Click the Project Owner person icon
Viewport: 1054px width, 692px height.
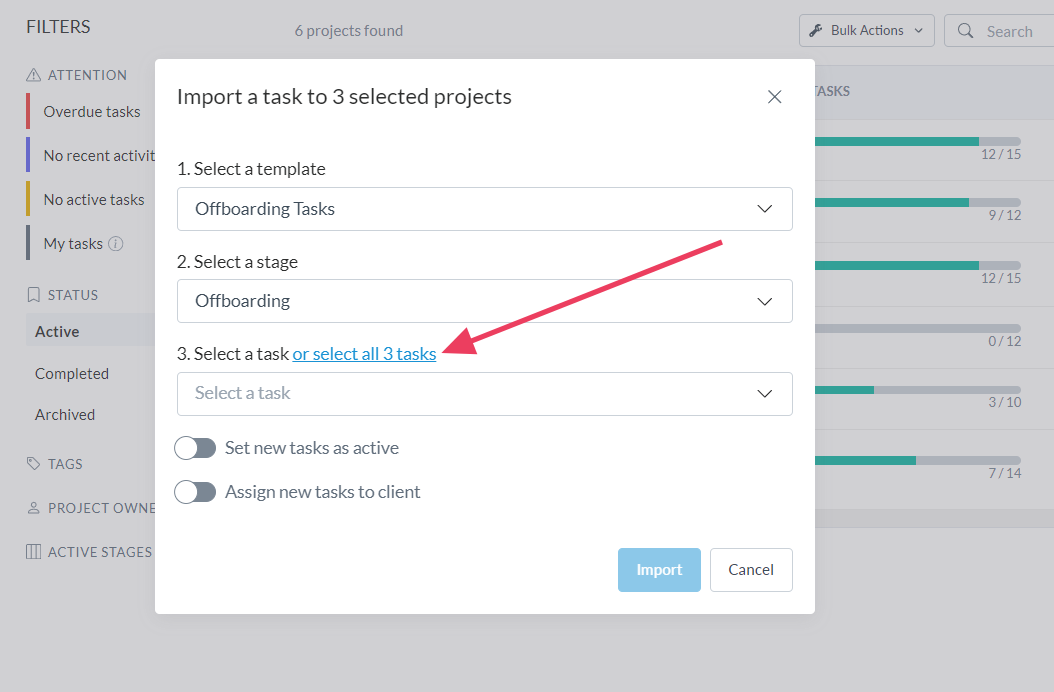[x=34, y=508]
